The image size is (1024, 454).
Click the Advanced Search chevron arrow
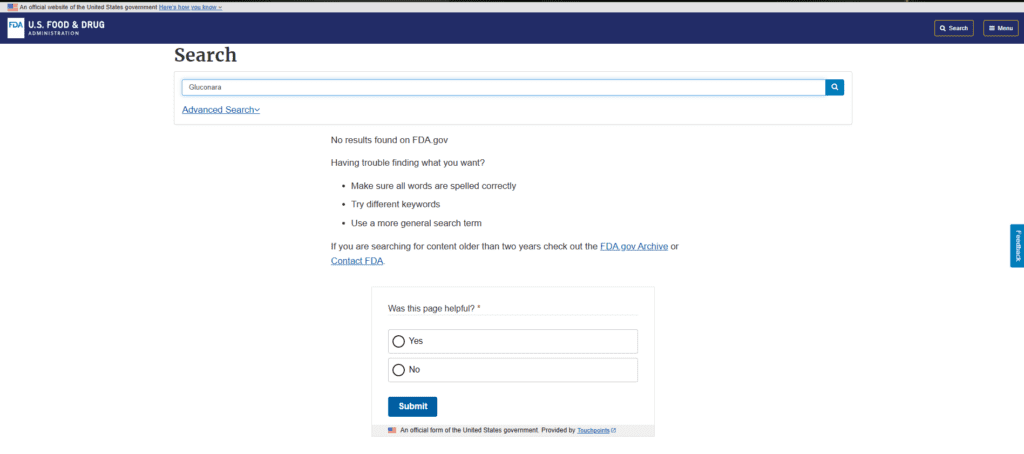pos(257,110)
